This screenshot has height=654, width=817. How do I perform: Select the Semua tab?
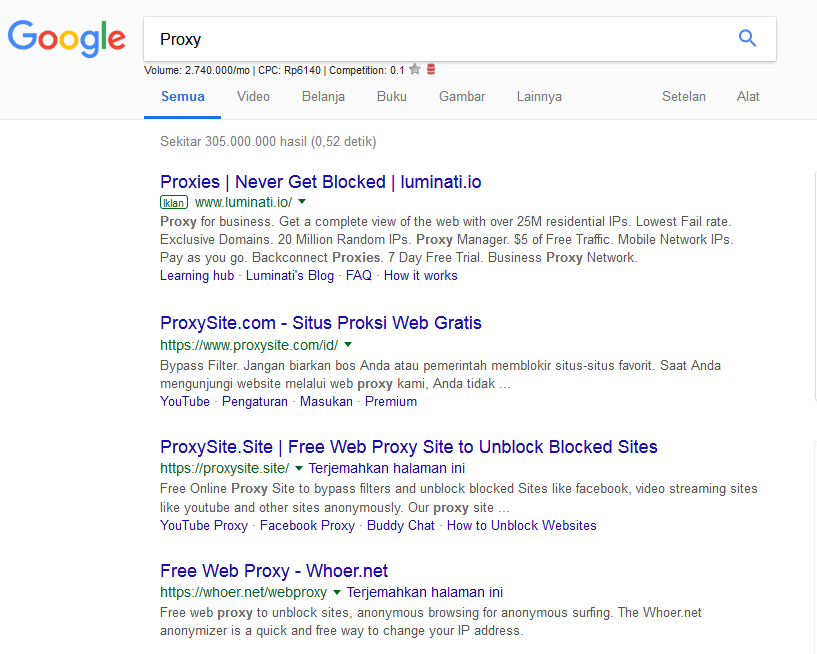(182, 96)
